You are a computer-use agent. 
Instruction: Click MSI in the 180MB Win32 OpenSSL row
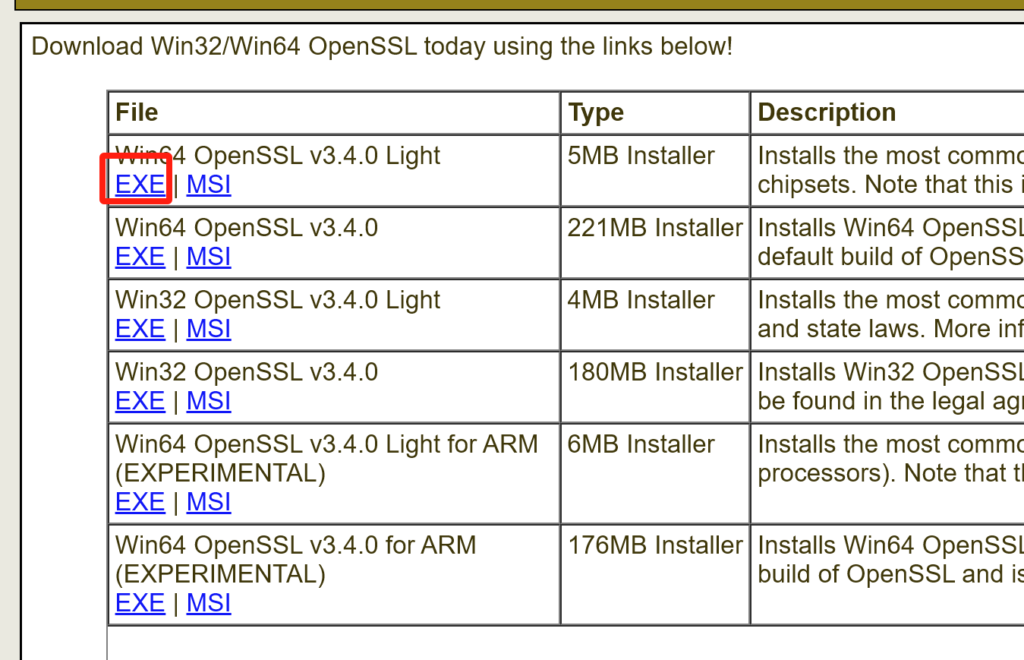pos(208,401)
